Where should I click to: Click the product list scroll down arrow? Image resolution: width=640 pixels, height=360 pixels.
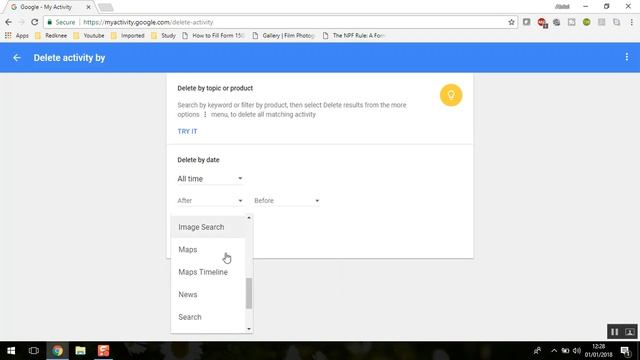coord(249,329)
